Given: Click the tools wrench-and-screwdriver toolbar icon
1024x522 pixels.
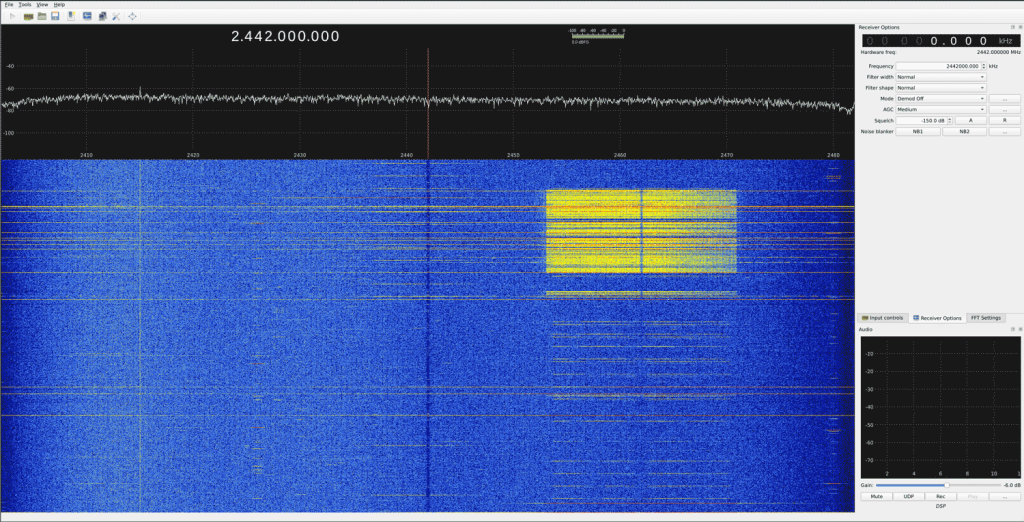Looking at the screenshot, I should tap(116, 16).
